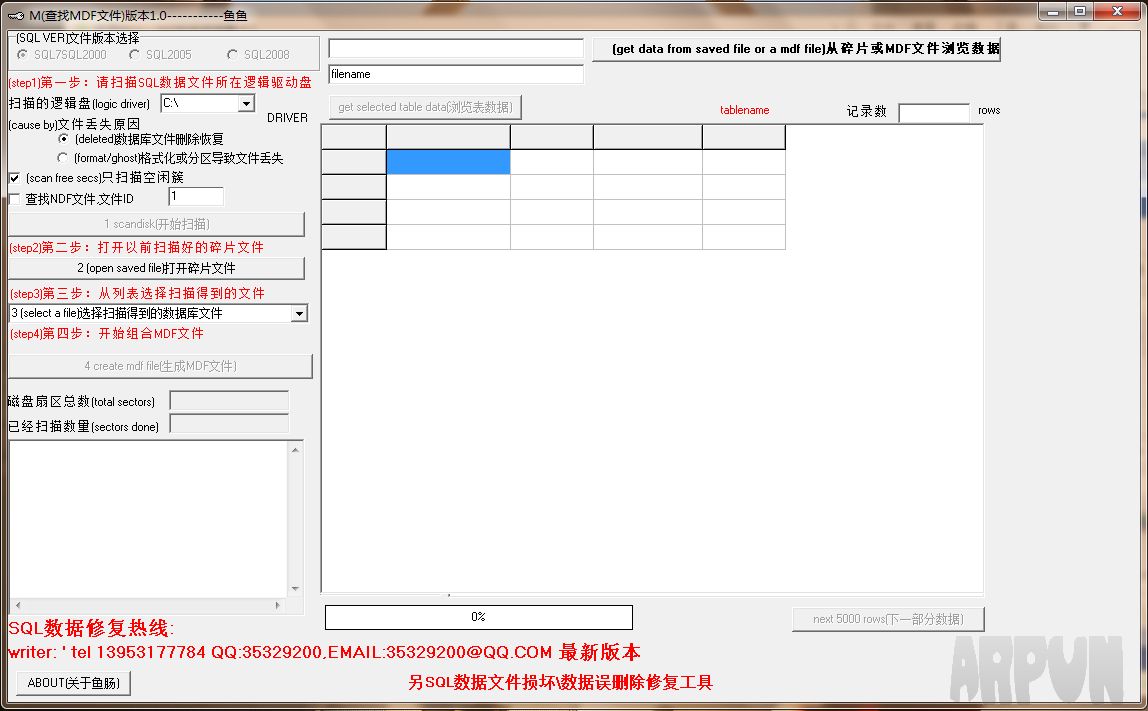
Task: Enable the 查找NDF文件 checkbox
Action: click(x=13, y=197)
